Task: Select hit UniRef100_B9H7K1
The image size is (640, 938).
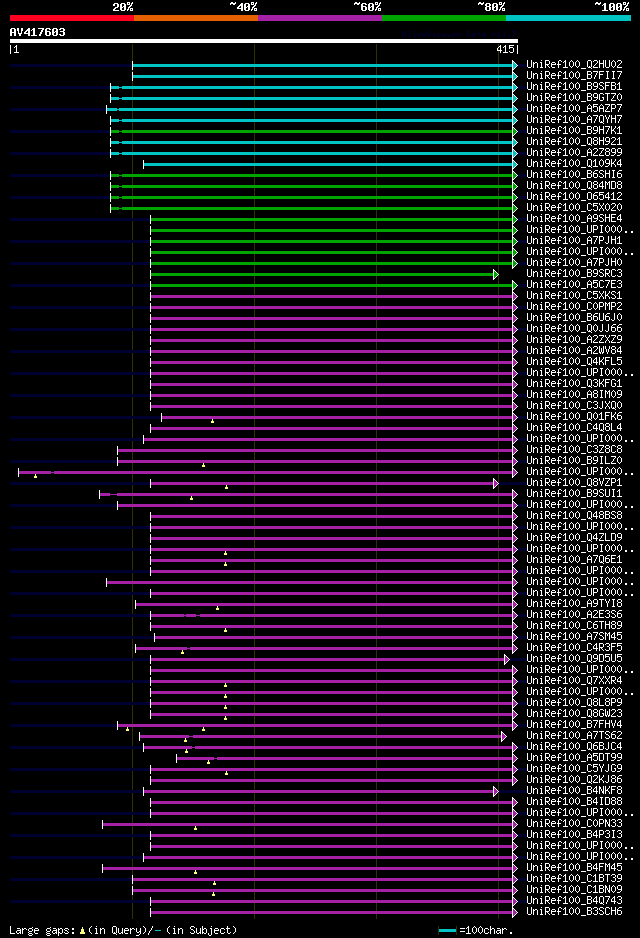Action: pyautogui.click(x=574, y=130)
